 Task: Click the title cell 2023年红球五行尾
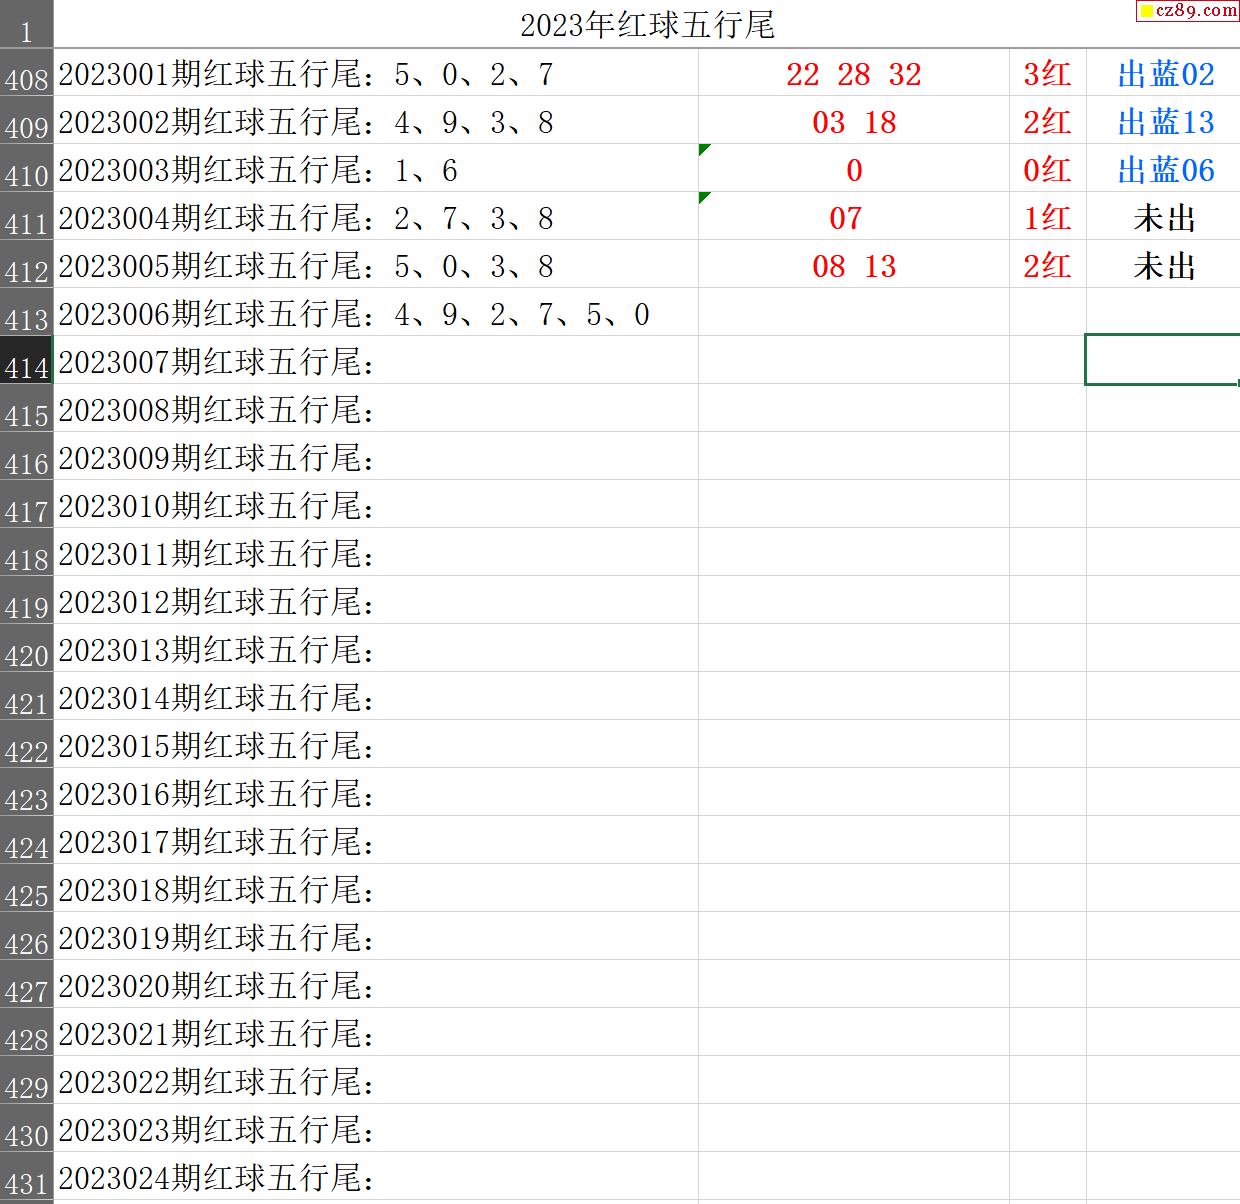coord(647,25)
